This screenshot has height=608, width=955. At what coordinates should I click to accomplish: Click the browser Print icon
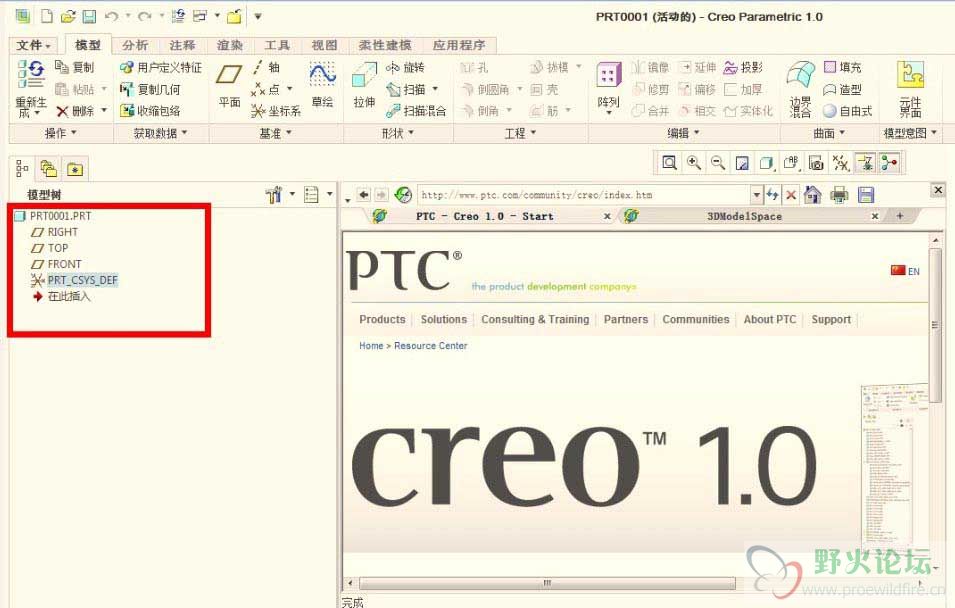click(839, 195)
